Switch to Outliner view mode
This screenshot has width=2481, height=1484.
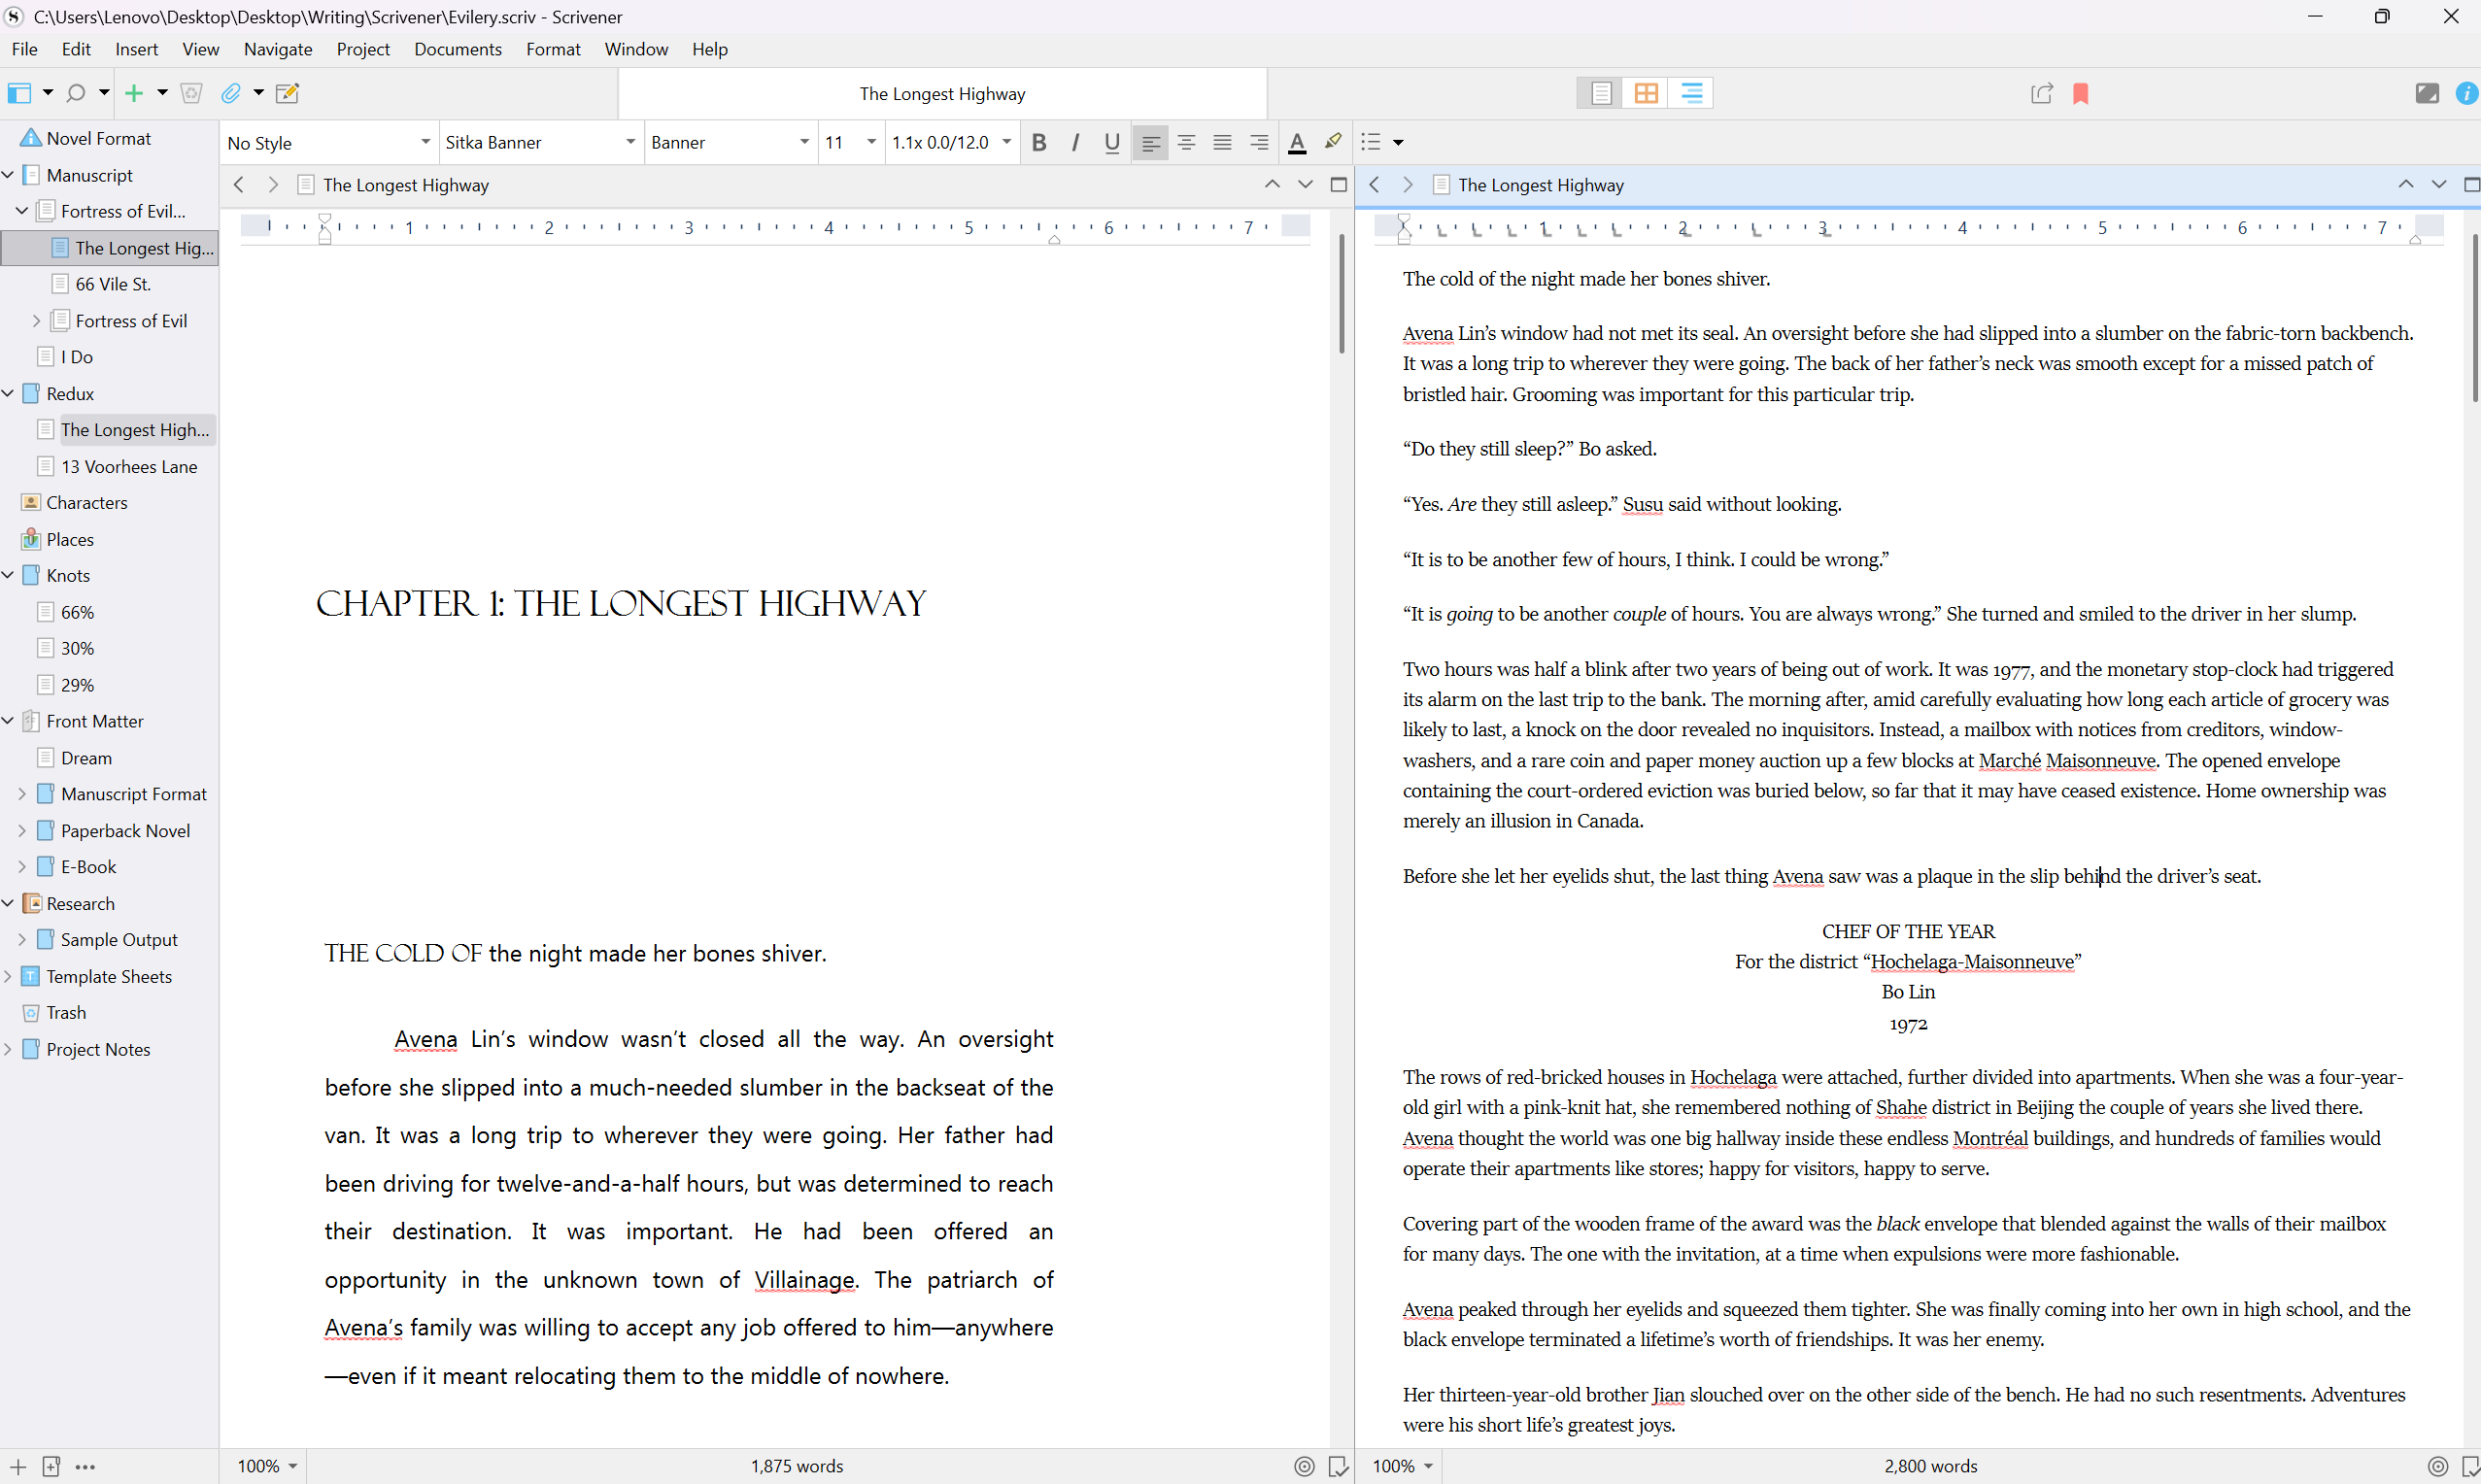(1691, 93)
